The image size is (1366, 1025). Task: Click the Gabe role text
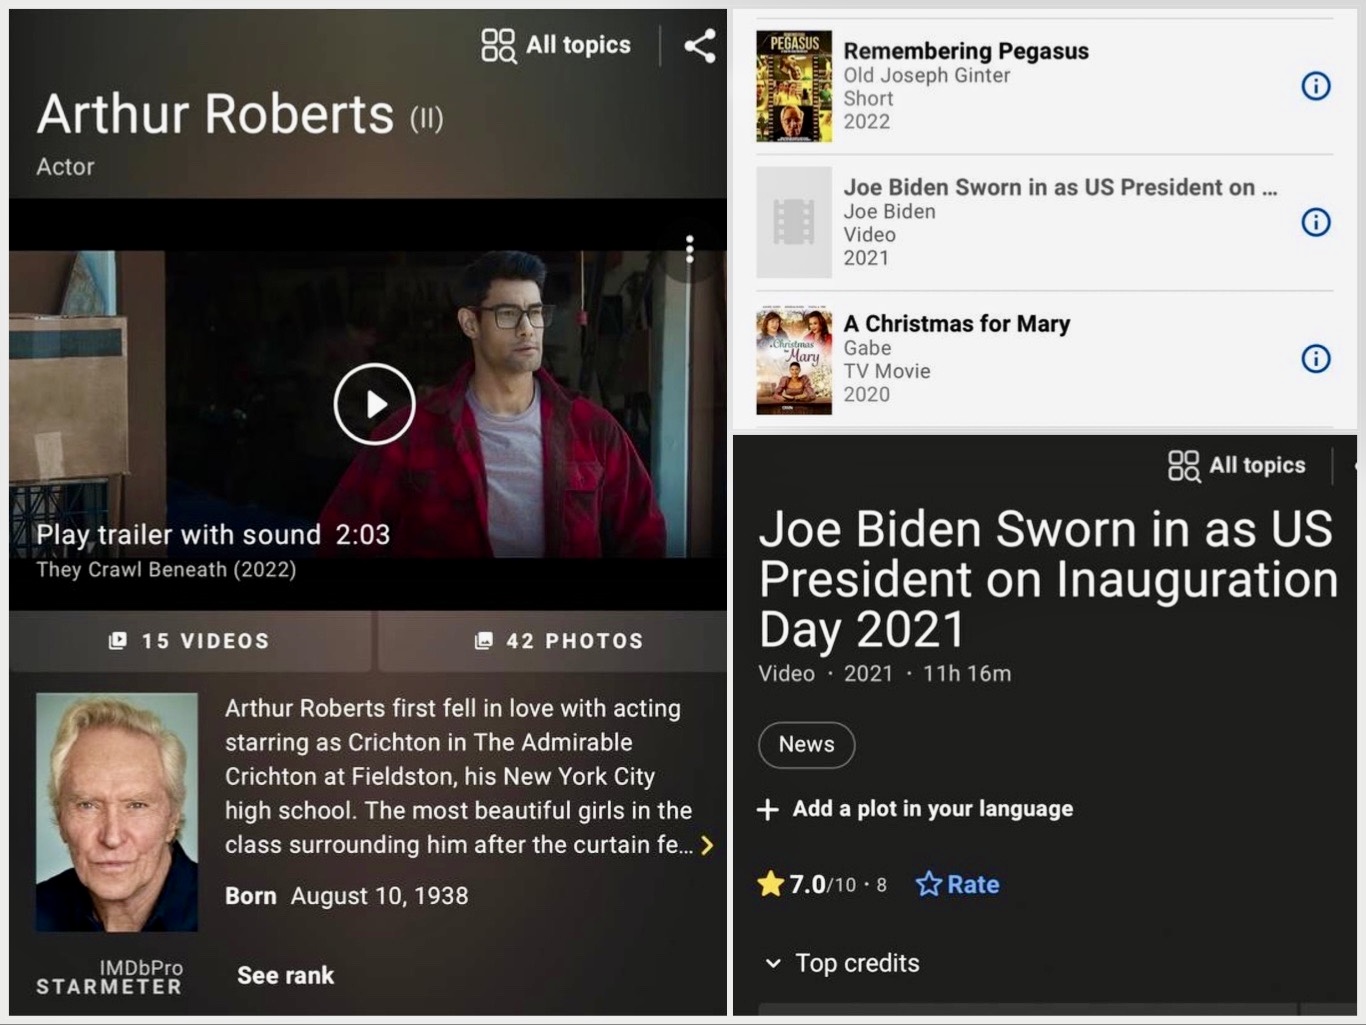point(867,348)
